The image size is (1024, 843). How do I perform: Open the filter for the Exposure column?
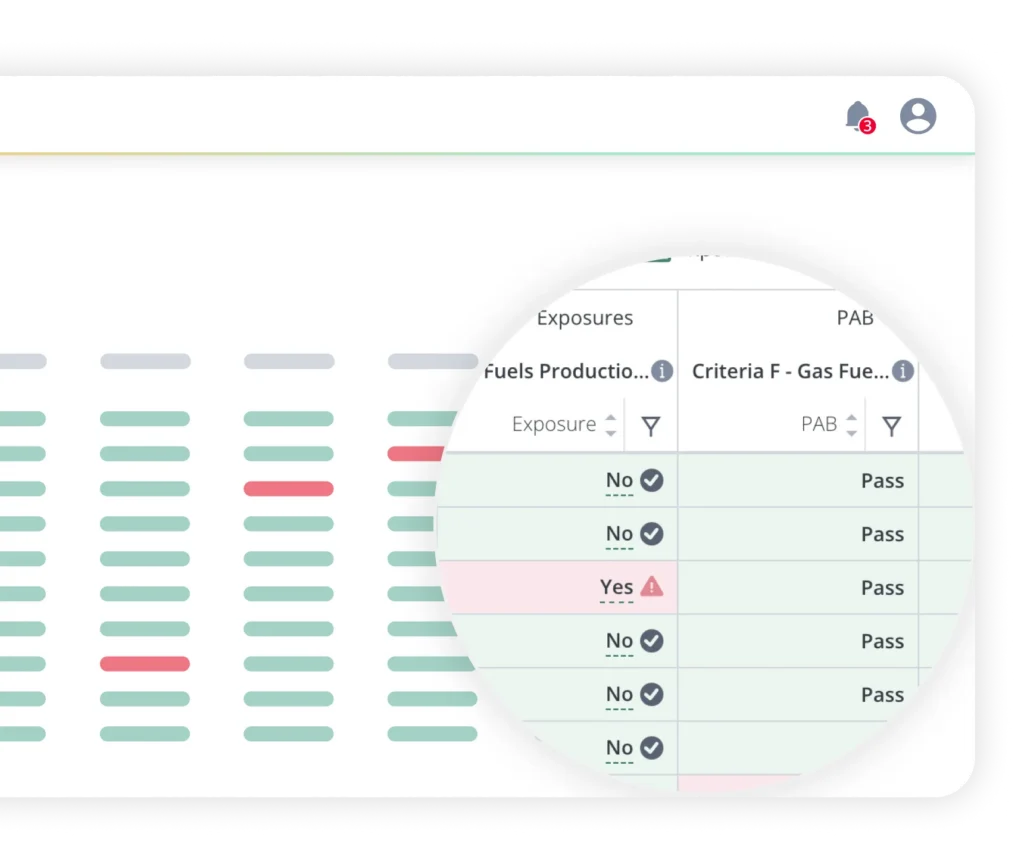650,426
